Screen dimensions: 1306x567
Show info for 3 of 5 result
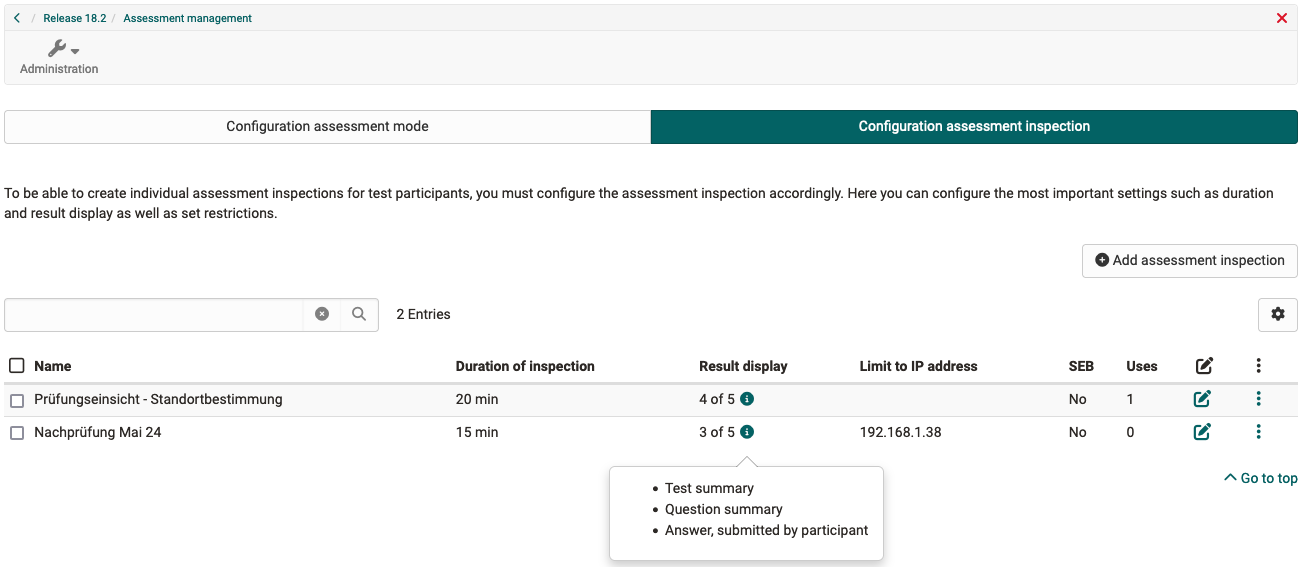point(747,432)
